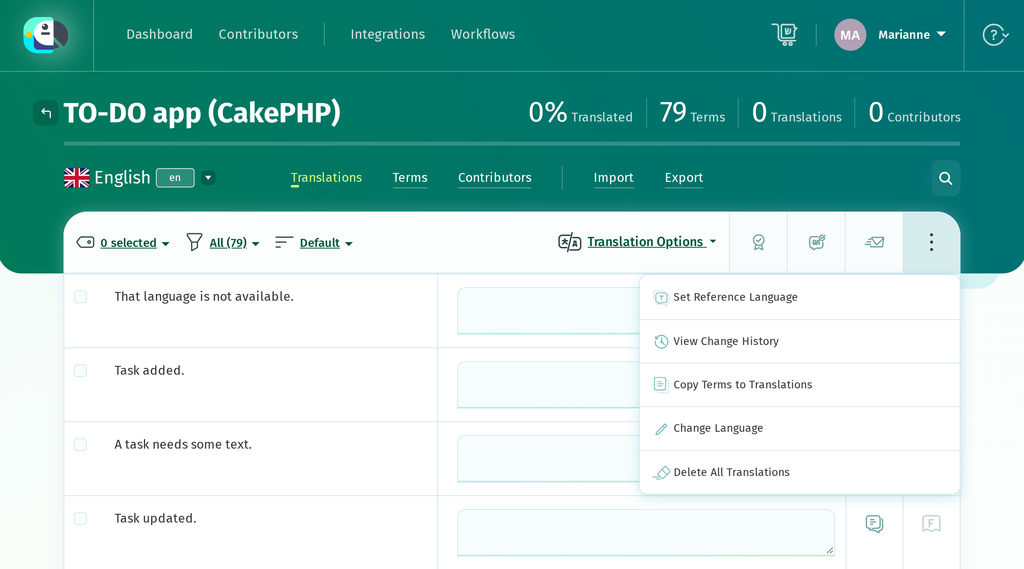
Task: Click the help question mark icon
Action: click(x=995, y=35)
